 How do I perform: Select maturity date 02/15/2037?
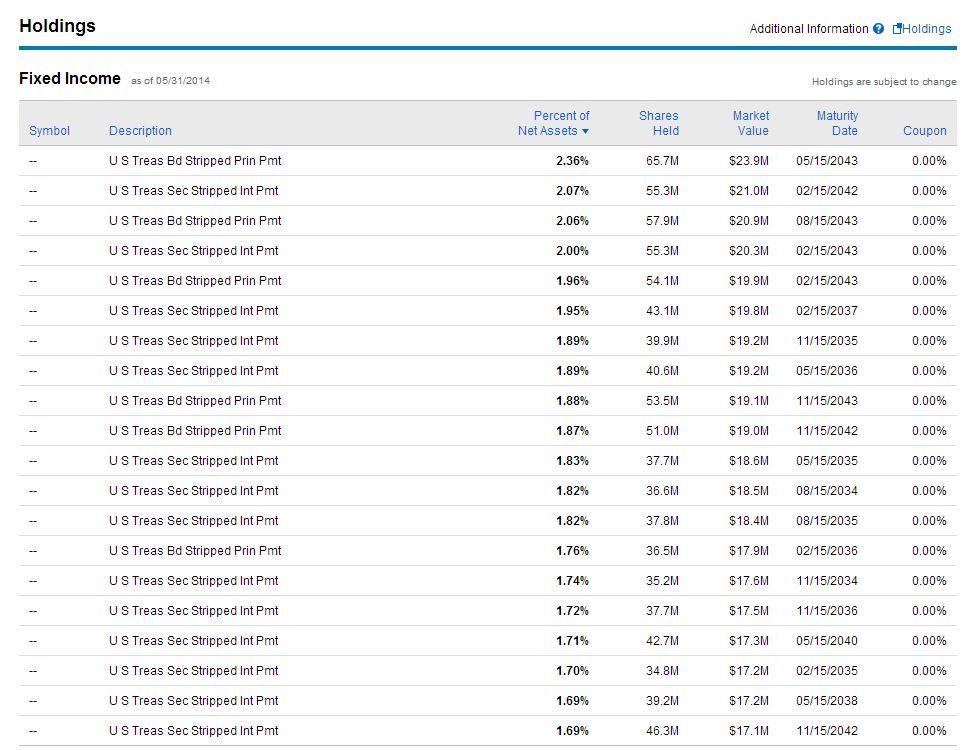pyautogui.click(x=826, y=311)
